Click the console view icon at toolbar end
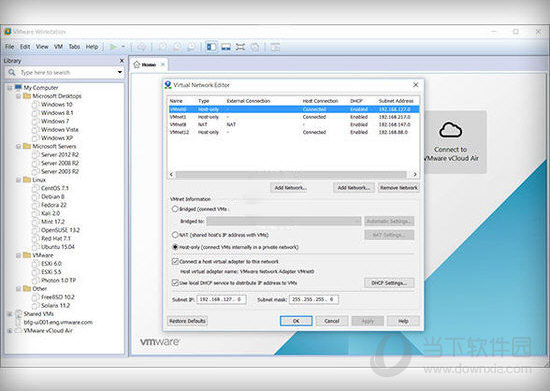This screenshot has height=391, width=550. click(275, 47)
